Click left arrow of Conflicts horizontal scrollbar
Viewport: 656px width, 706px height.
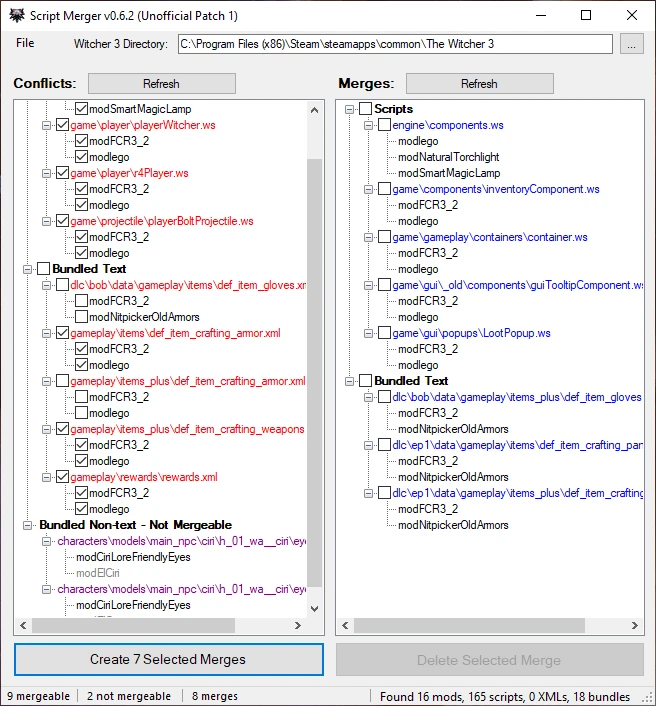[23, 625]
